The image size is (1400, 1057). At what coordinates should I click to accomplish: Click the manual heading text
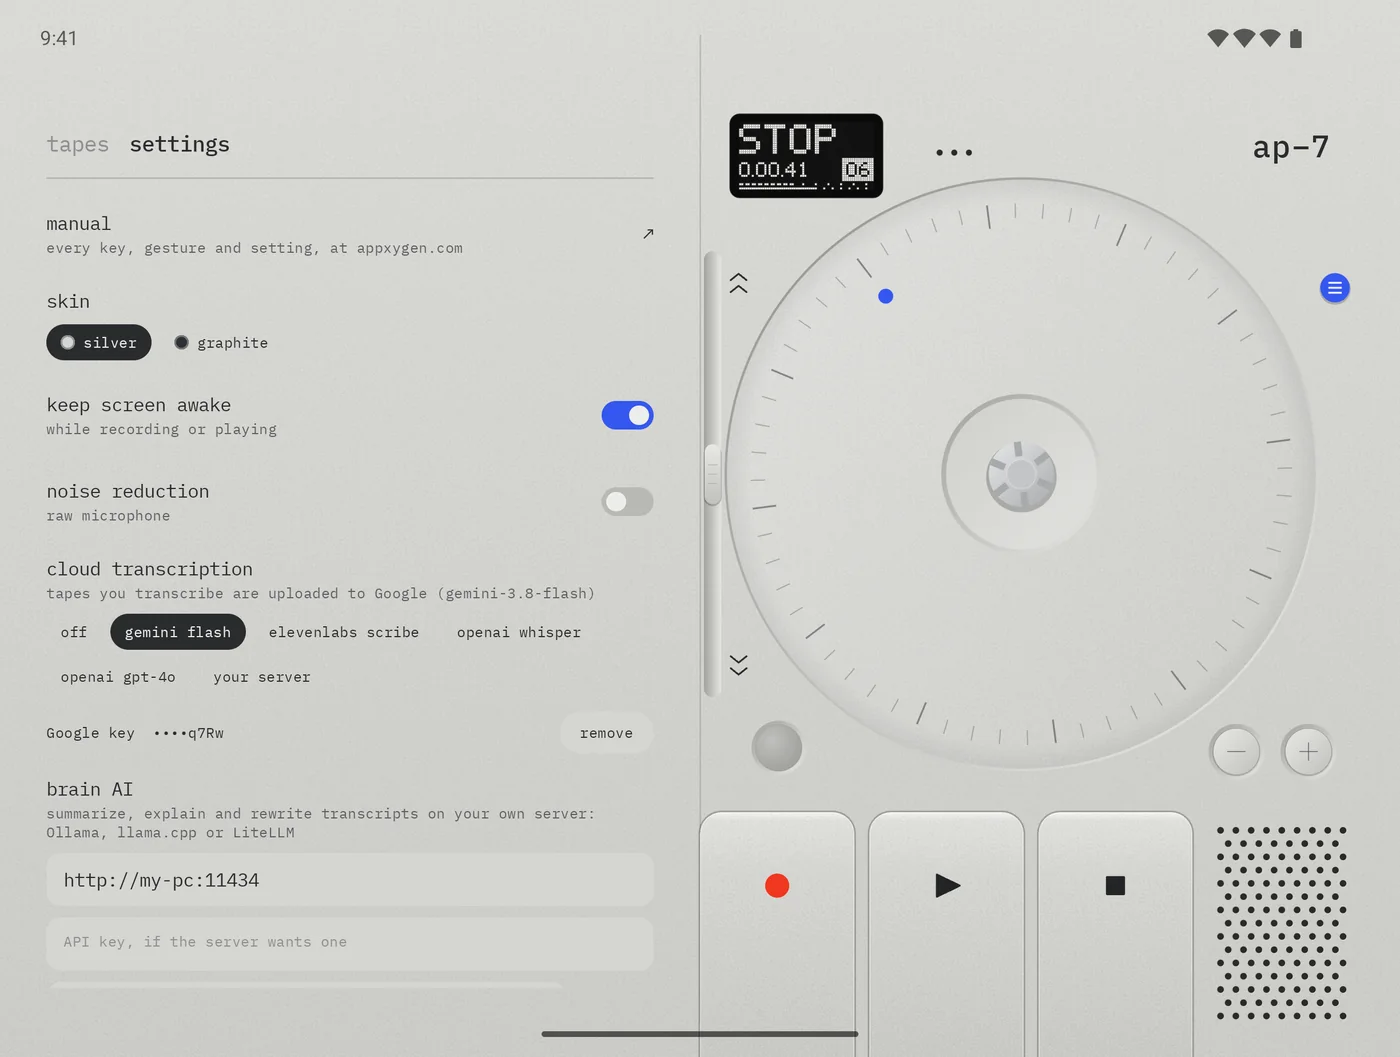[x=79, y=224]
